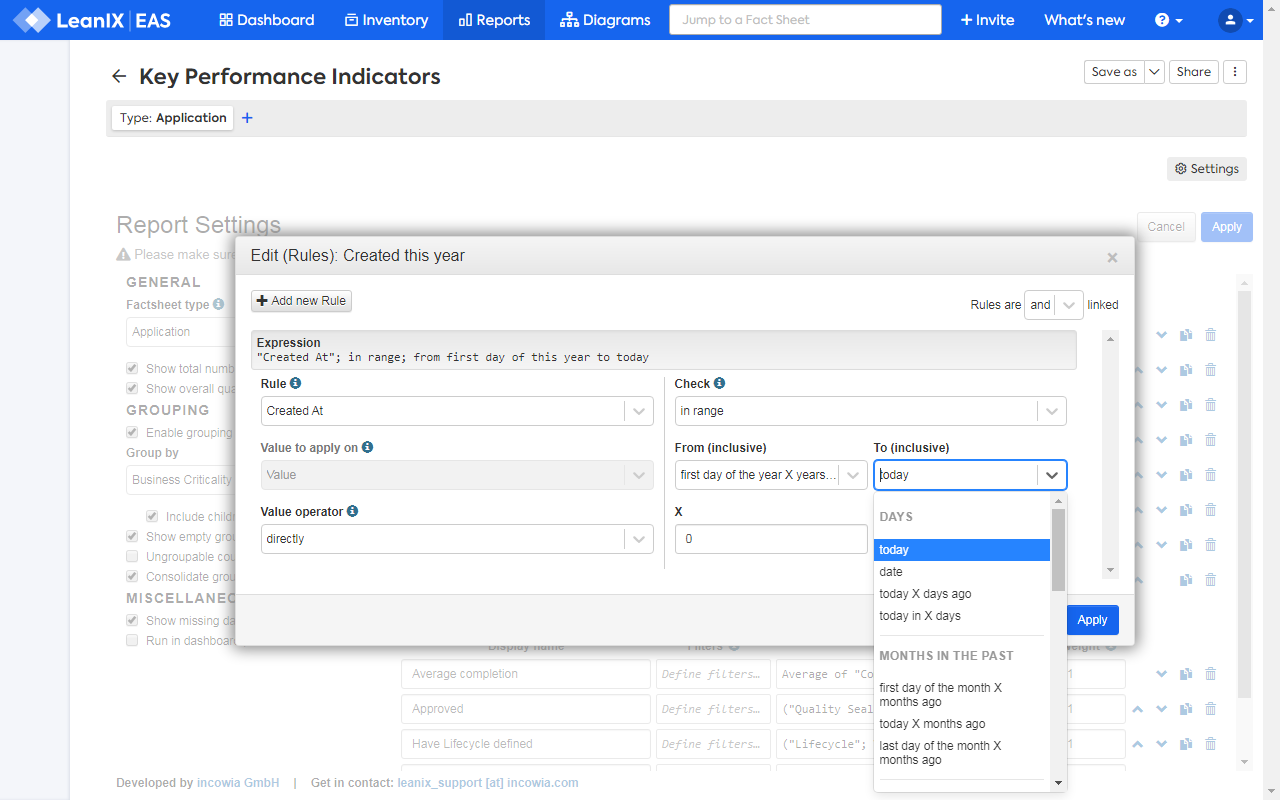Screen dimensions: 1280x800
Task: Click the Check info icon
Action: [x=719, y=383]
